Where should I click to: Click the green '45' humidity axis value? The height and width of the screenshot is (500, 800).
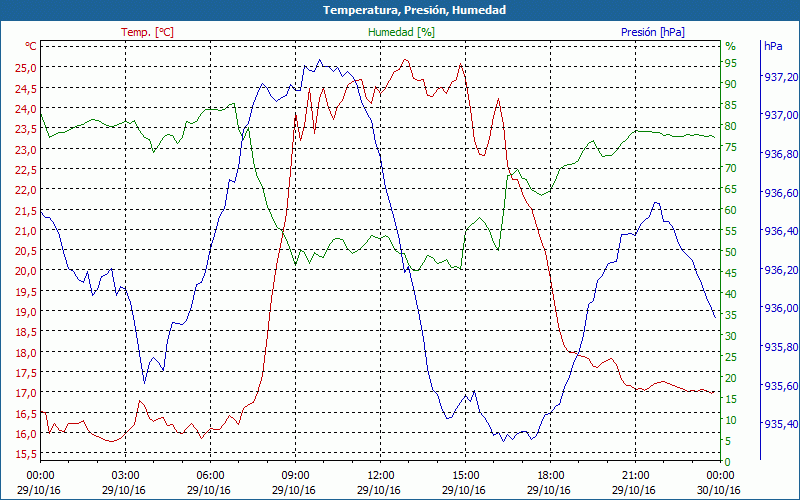(731, 273)
